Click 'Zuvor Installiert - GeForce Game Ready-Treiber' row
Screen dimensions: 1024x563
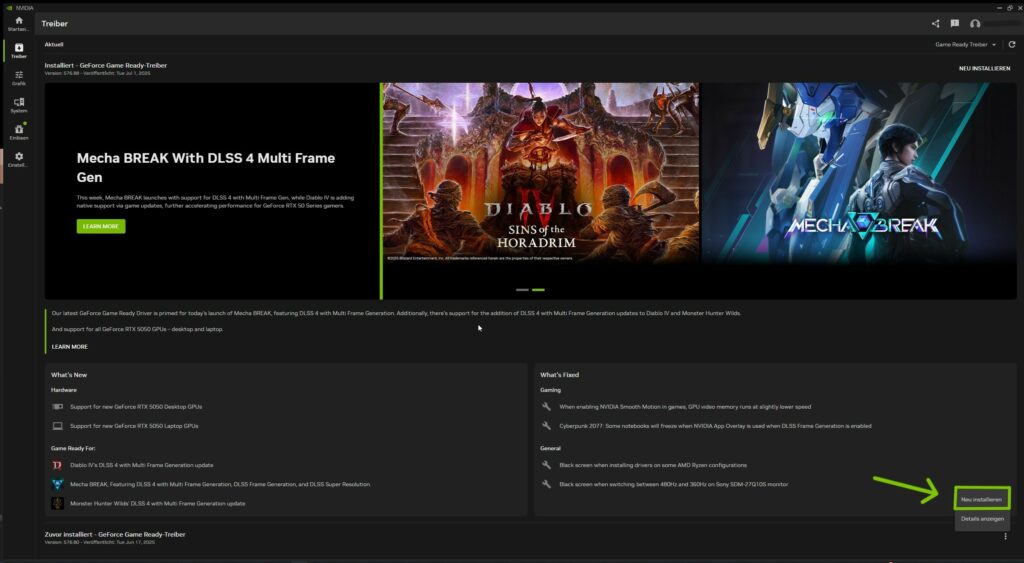point(115,534)
